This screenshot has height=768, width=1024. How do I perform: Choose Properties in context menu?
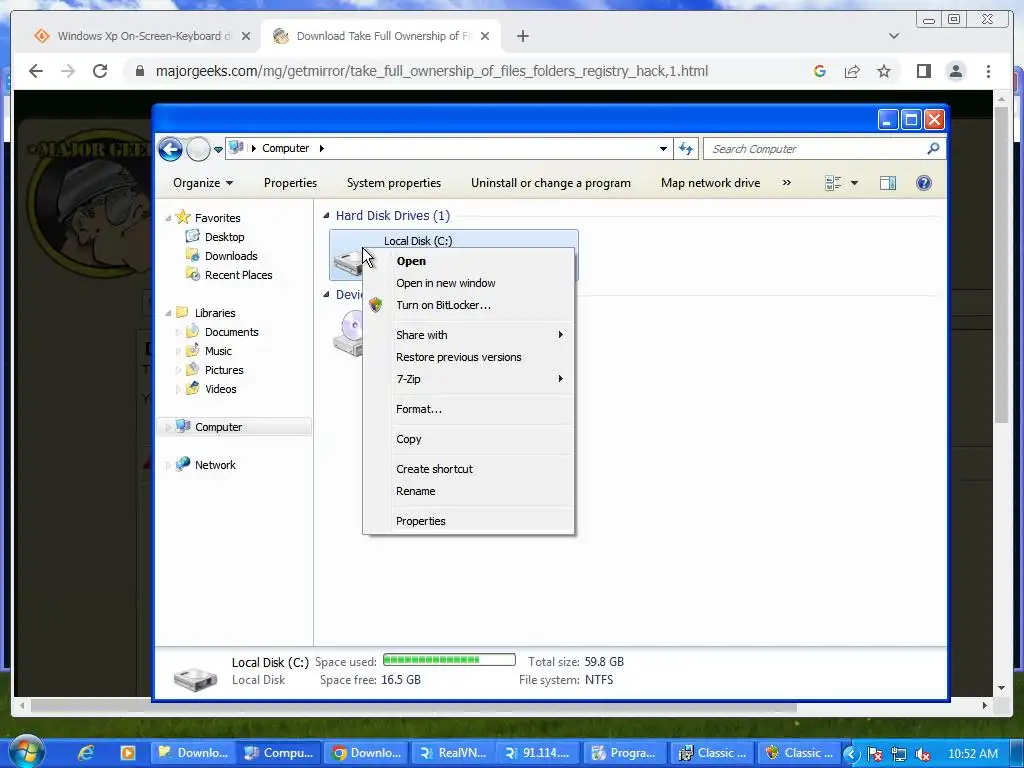point(469,521)
